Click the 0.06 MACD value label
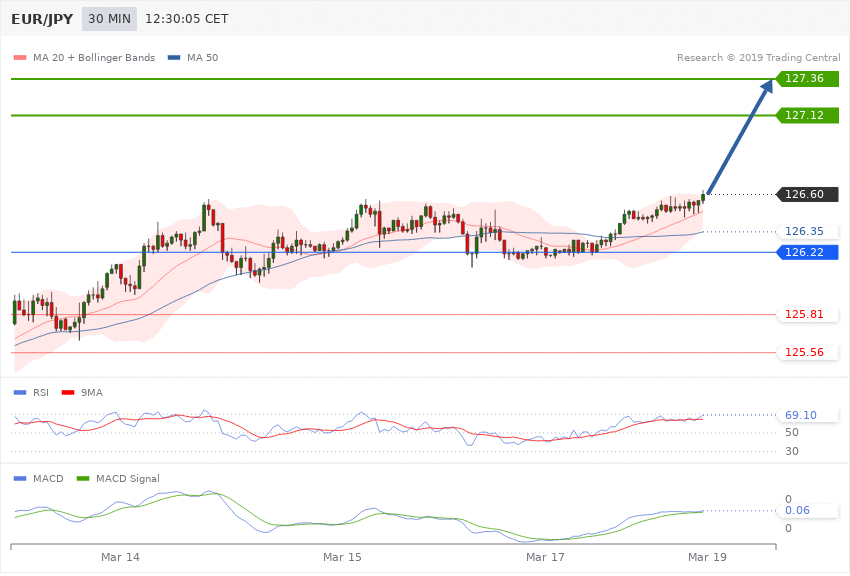The height and width of the screenshot is (576, 850). click(808, 510)
